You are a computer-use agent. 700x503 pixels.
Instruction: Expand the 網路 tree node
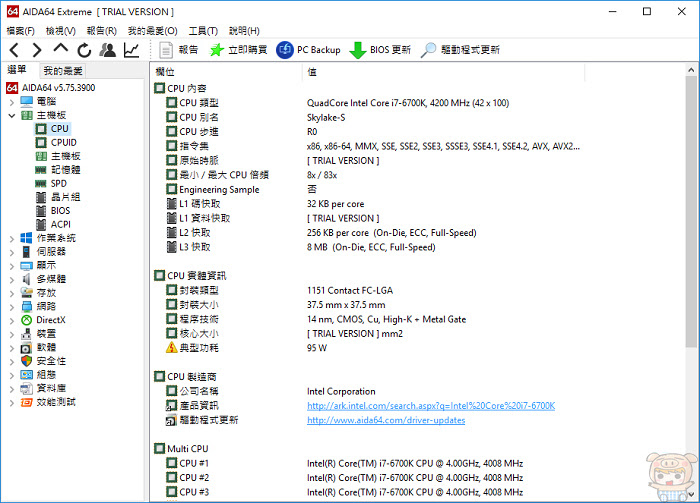(x=12, y=307)
